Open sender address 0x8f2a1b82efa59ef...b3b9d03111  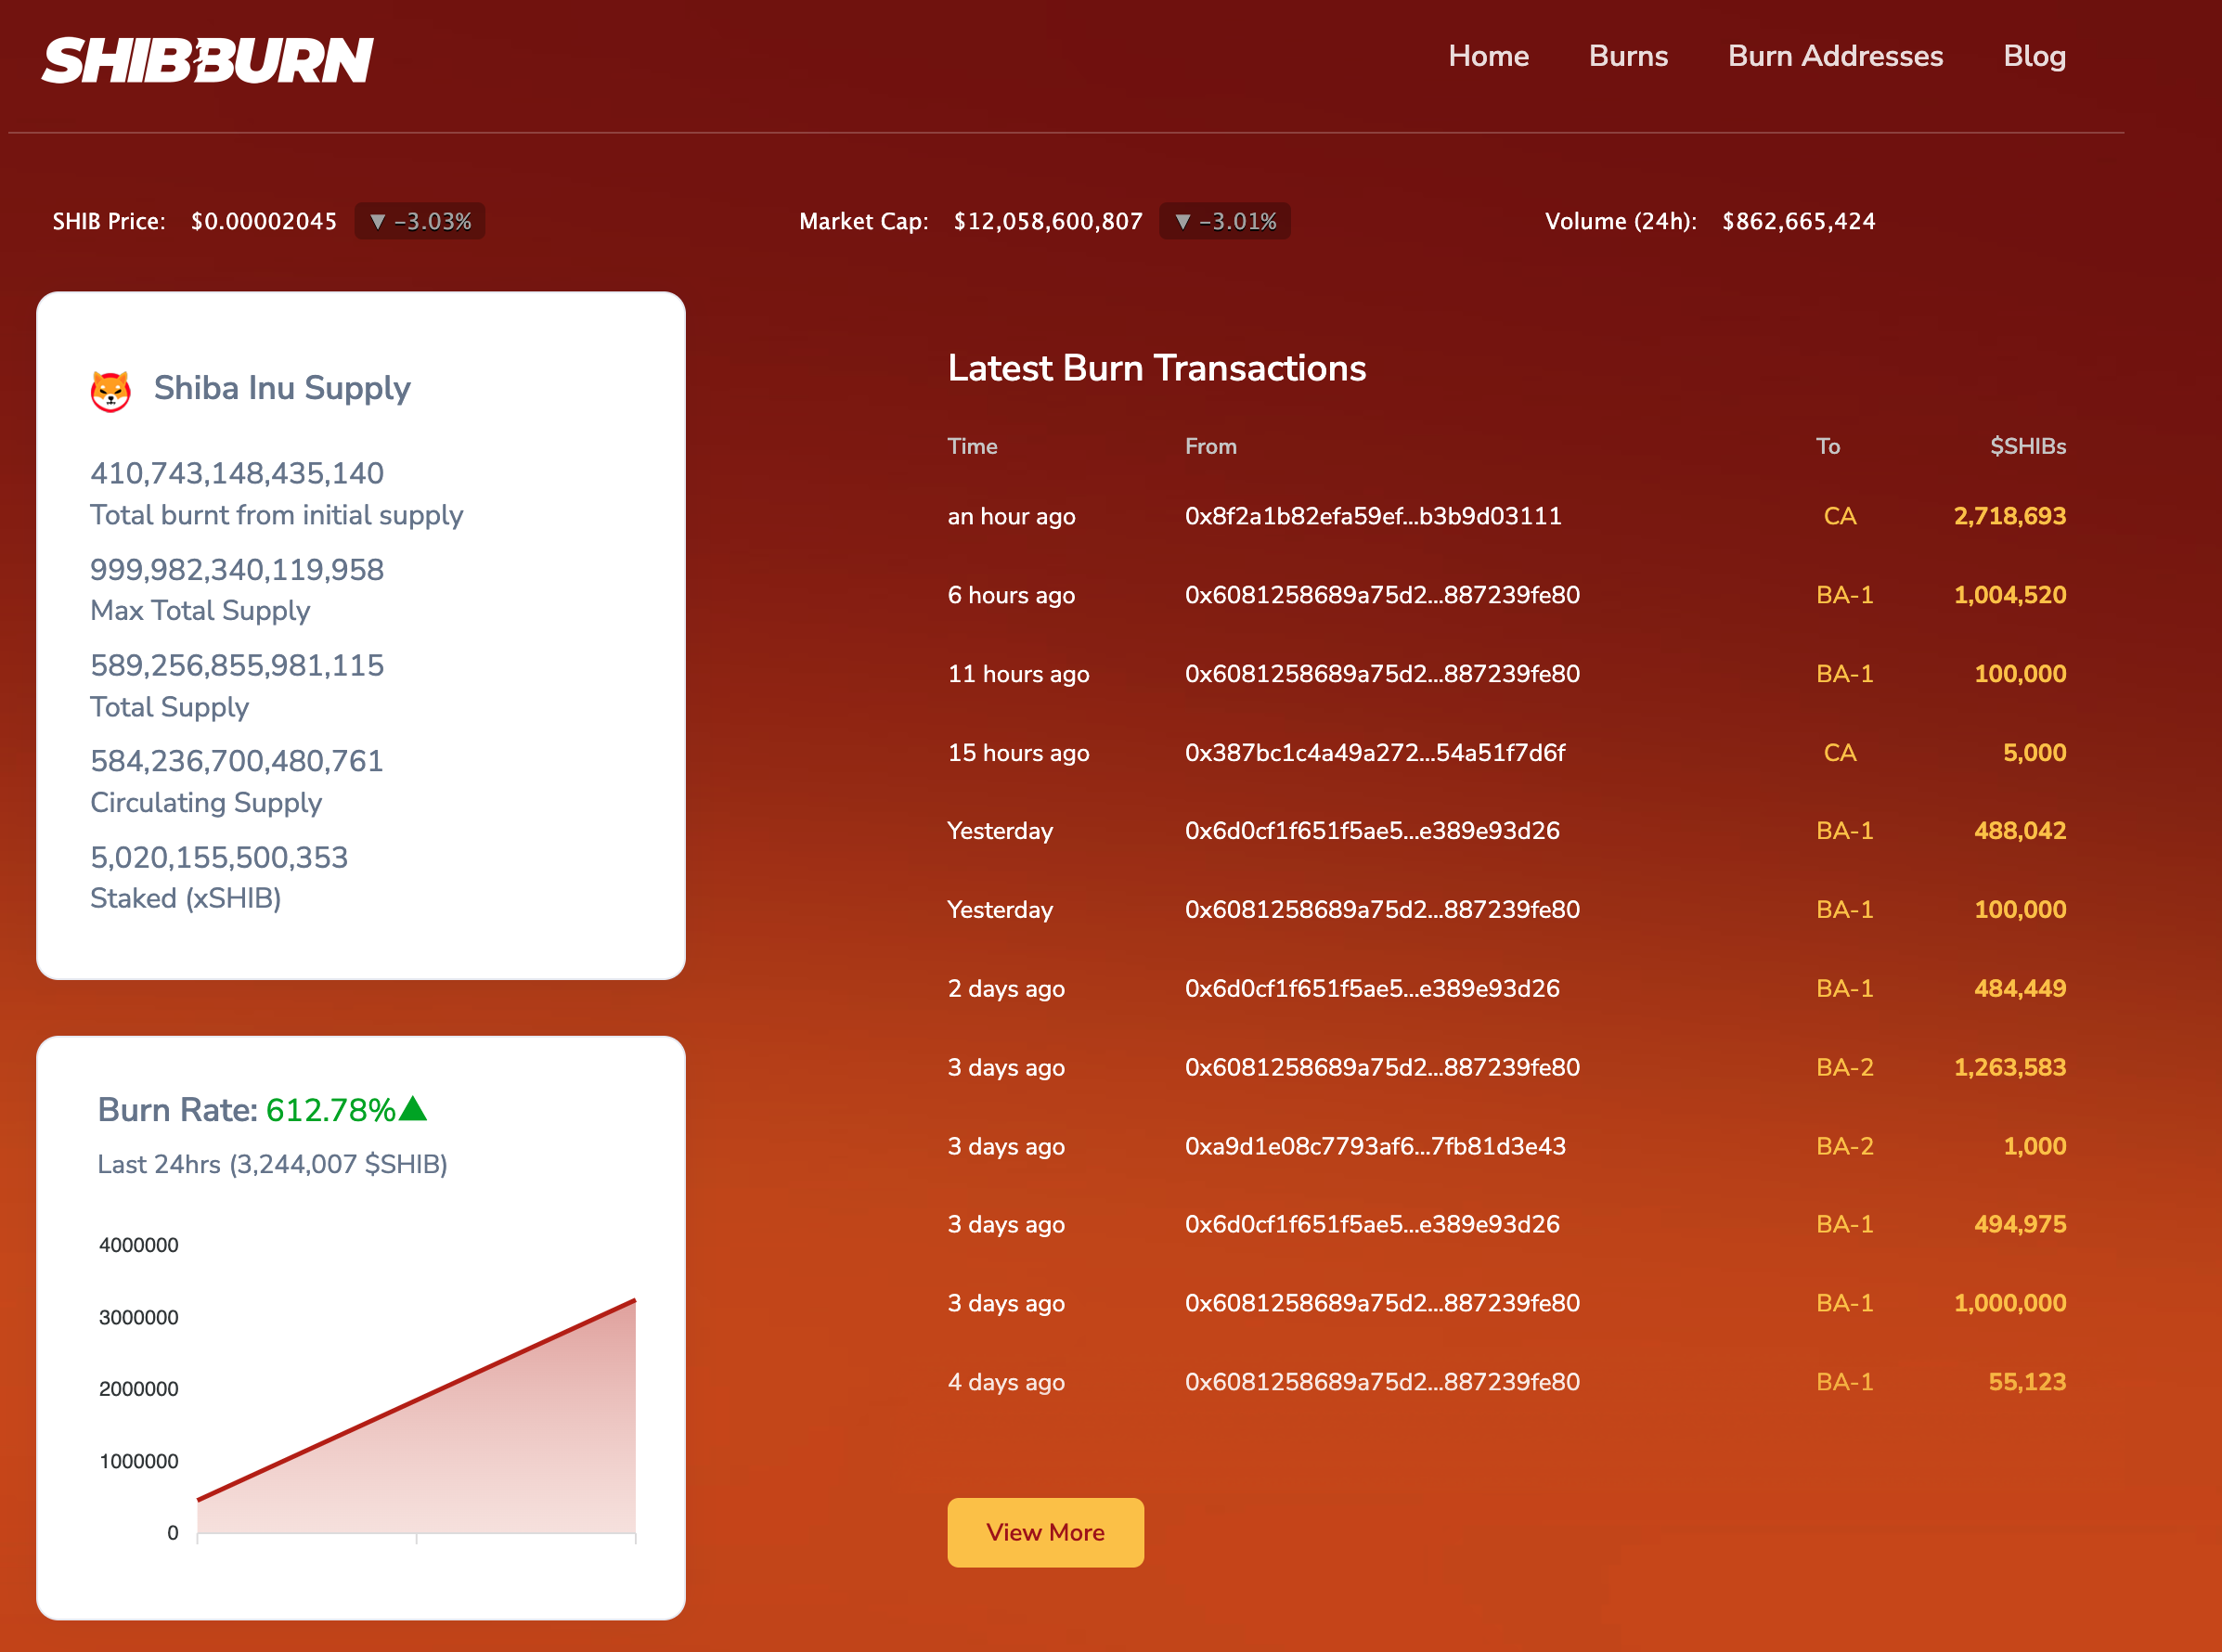click(x=1372, y=516)
